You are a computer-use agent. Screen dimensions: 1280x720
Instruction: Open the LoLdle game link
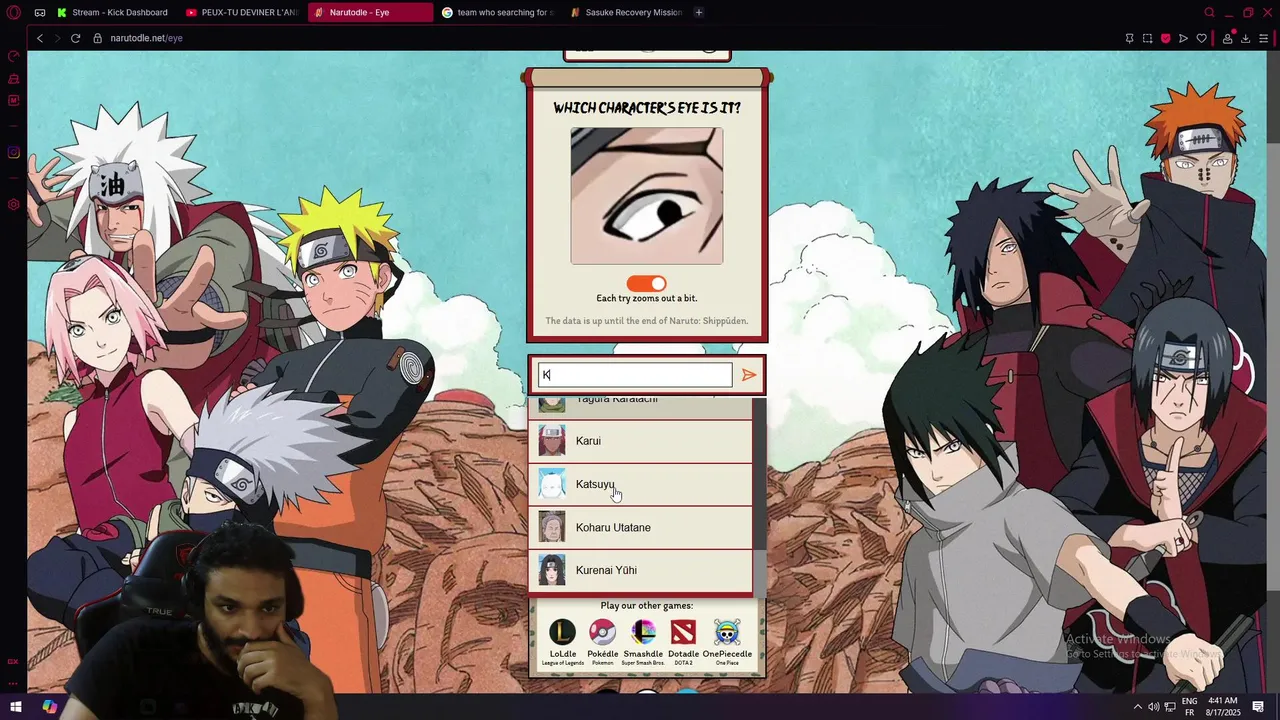pos(563,642)
